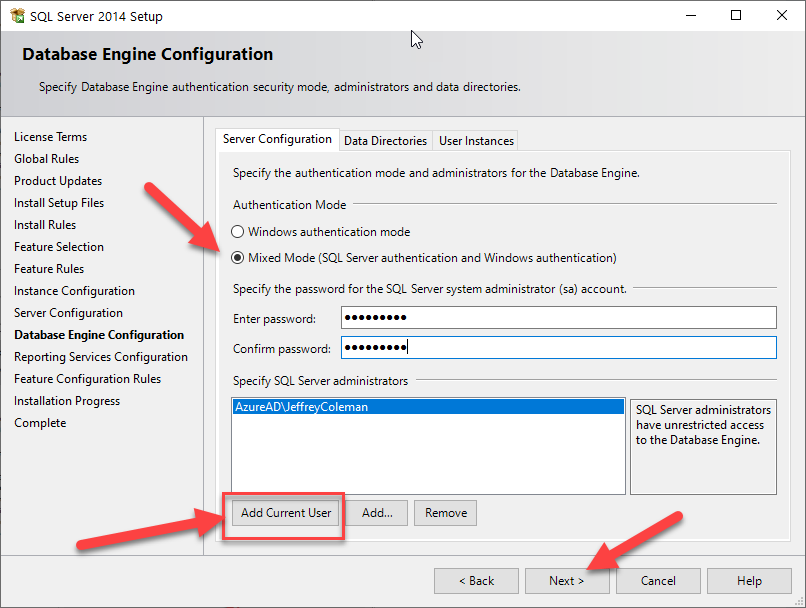
Task: Click Instance Configuration step in sidebar
Action: tap(74, 291)
